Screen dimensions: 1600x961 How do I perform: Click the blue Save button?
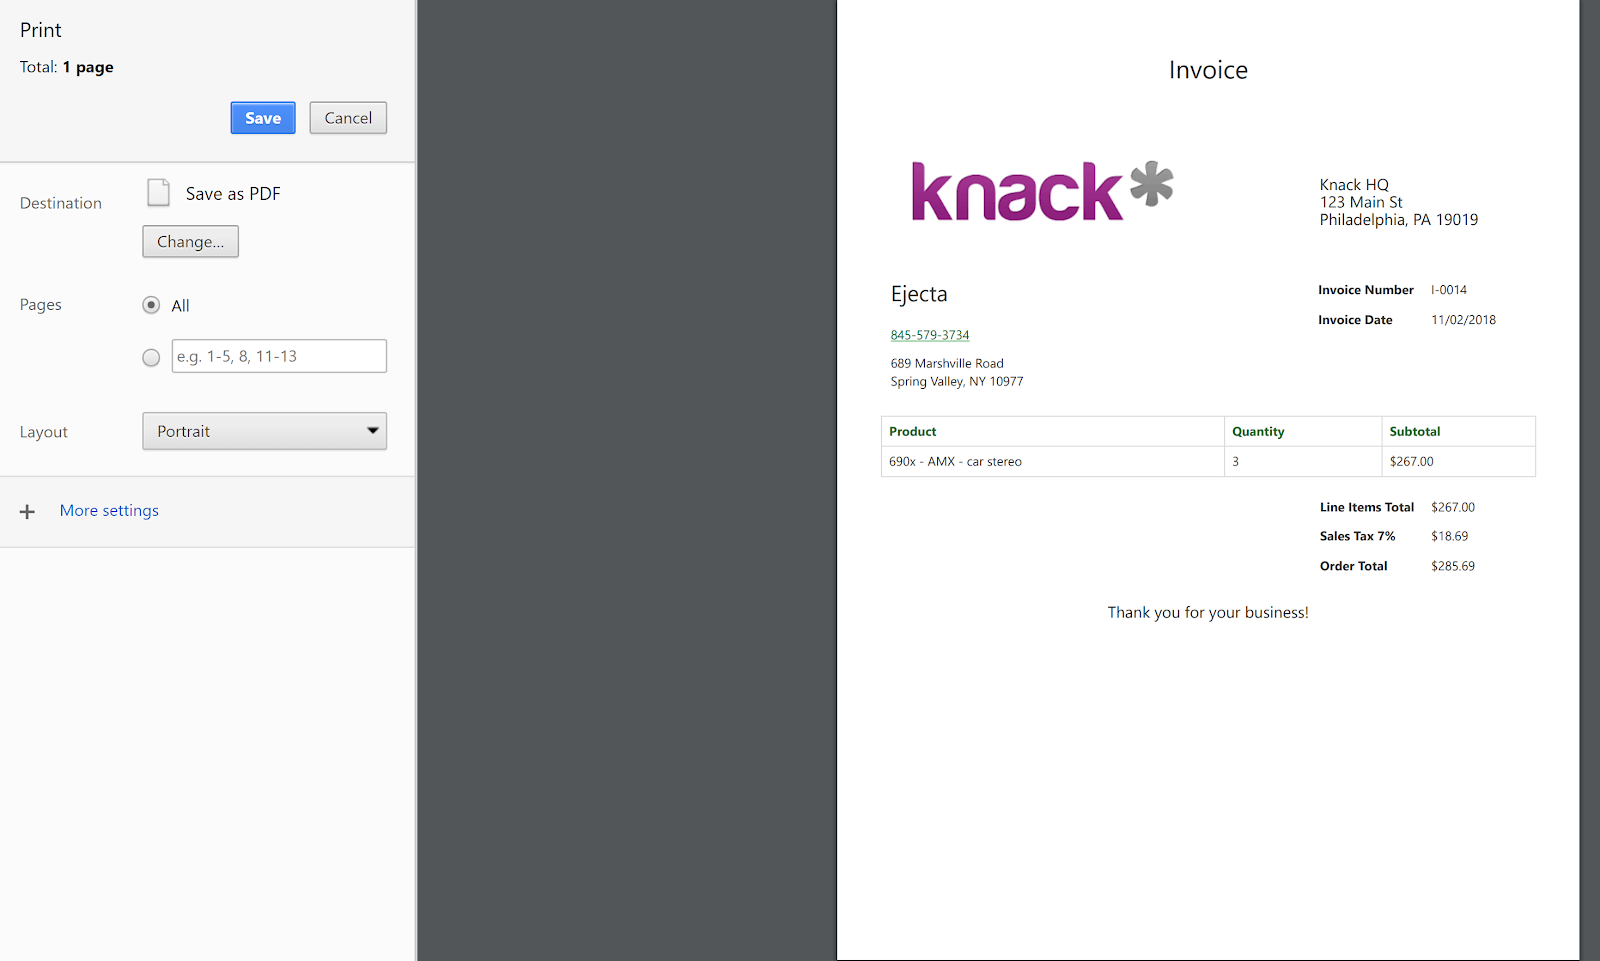pos(263,118)
